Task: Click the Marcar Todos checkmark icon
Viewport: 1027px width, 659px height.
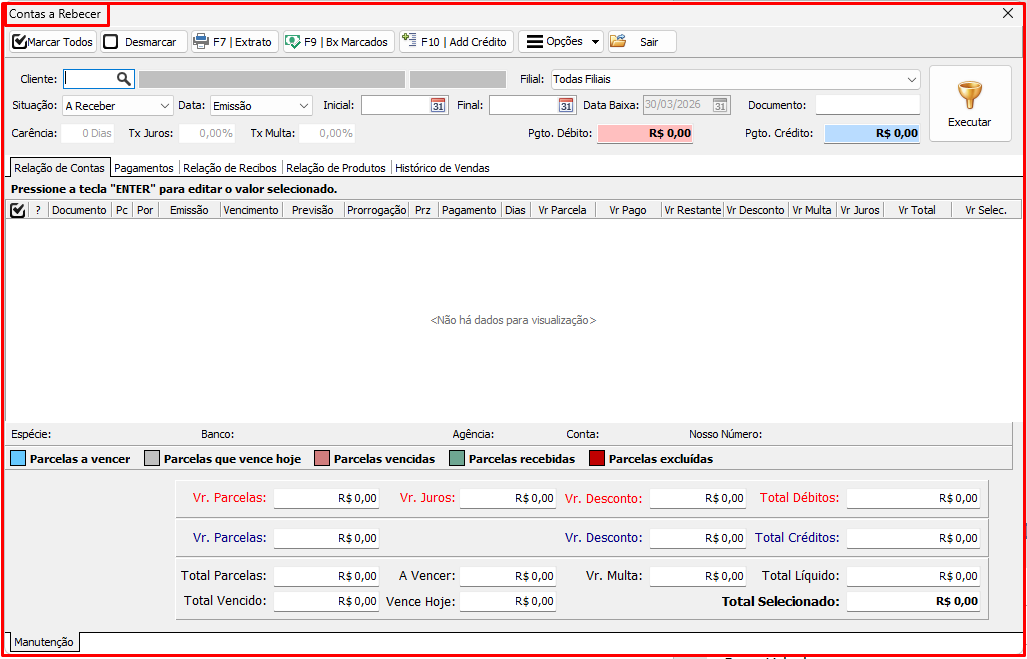Action: coord(19,42)
